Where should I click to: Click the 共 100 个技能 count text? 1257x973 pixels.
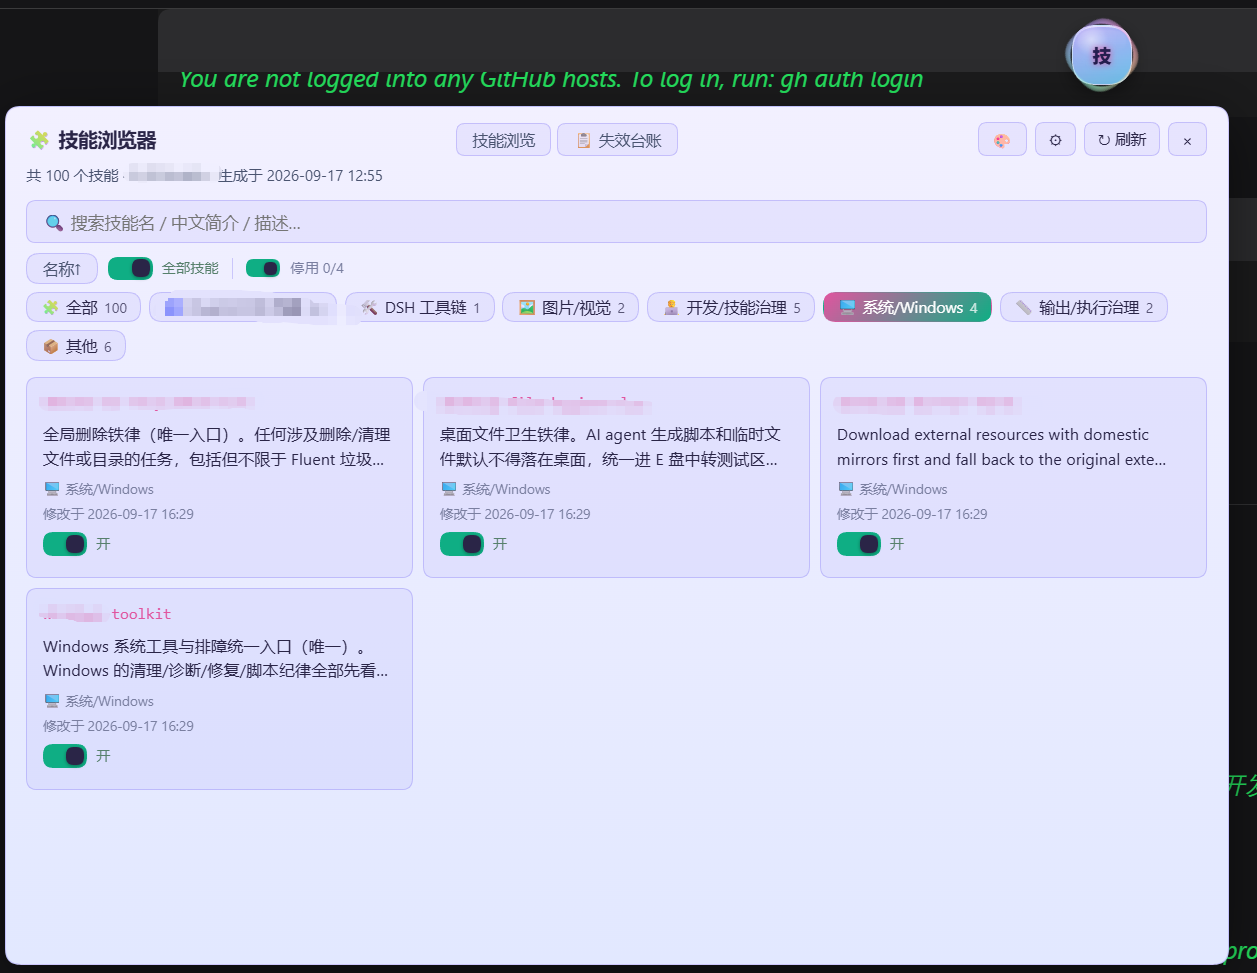pyautogui.click(x=72, y=176)
